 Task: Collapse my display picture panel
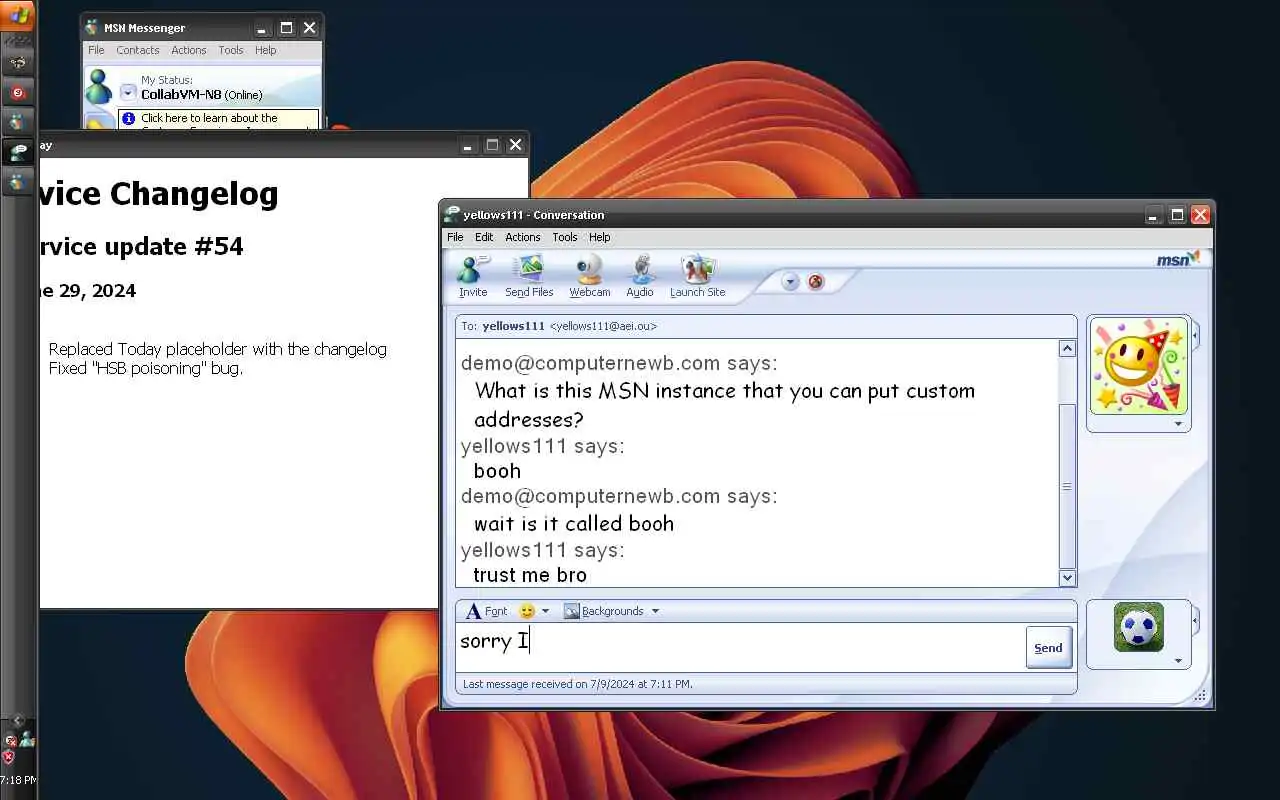1195,620
